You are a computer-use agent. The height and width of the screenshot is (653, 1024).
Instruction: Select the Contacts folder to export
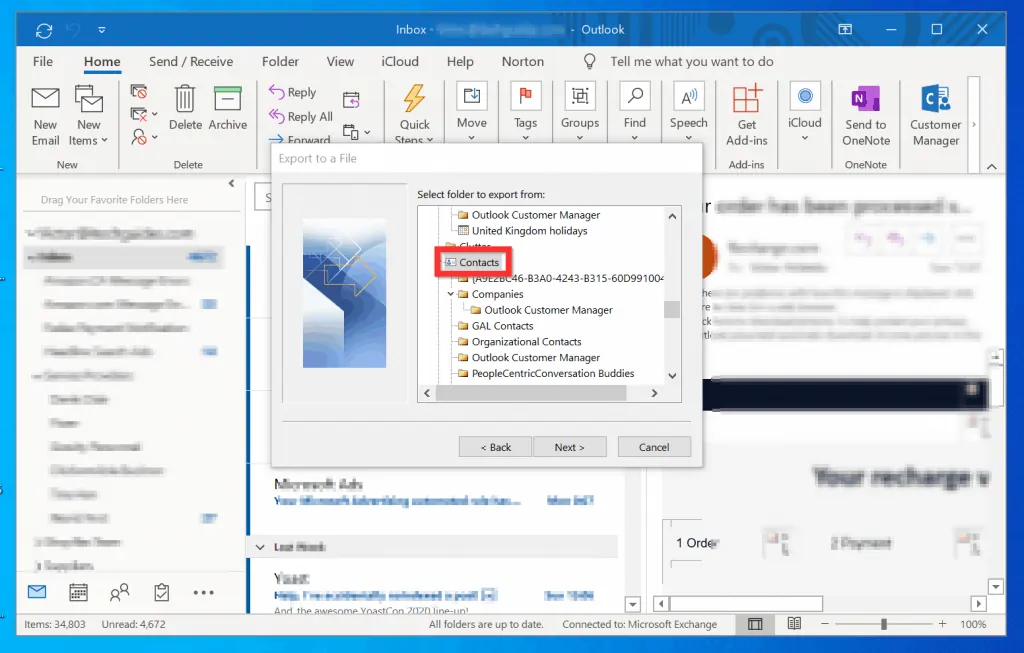(479, 263)
